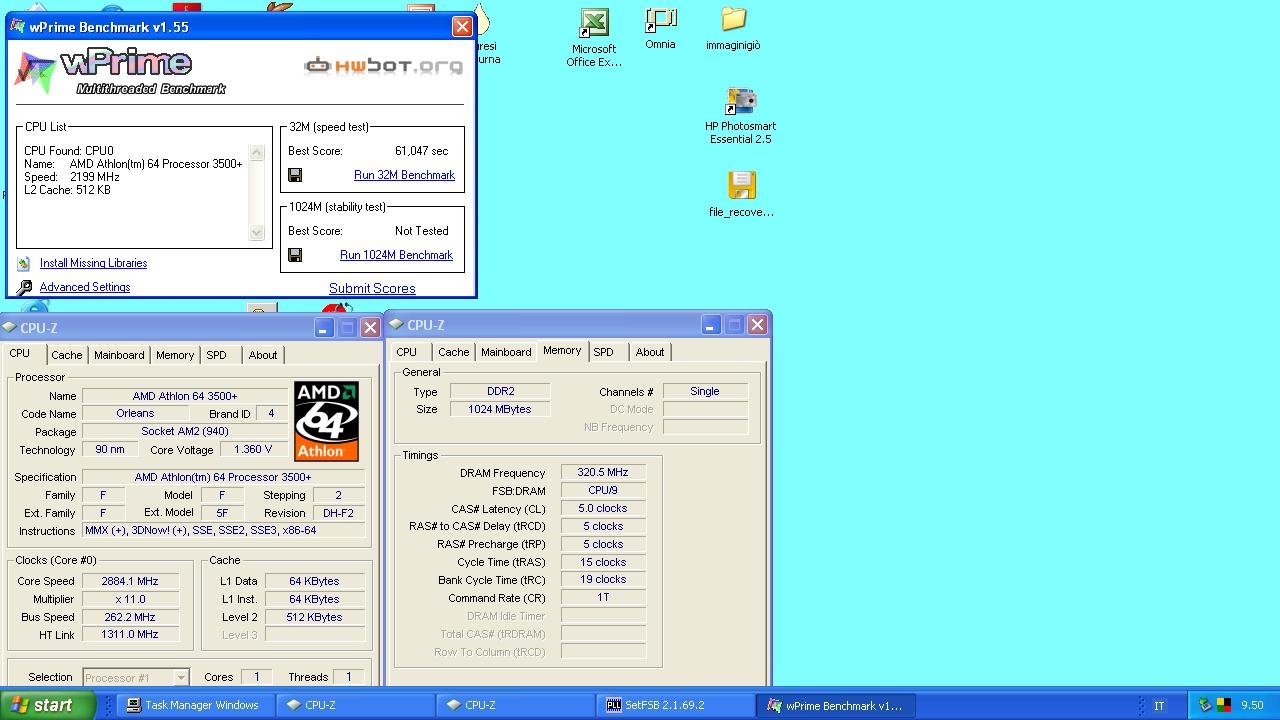Open the Advanced Settings link

[85, 287]
